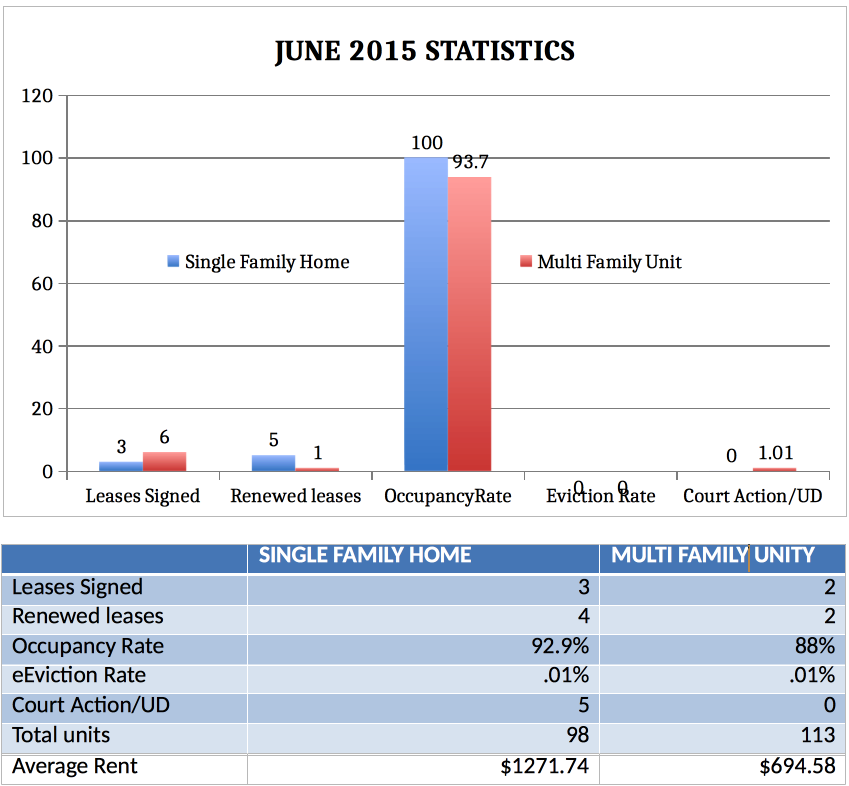Viewport: 849px width, 786px height.
Task: Click the Renewed leases axis label
Action: point(296,496)
